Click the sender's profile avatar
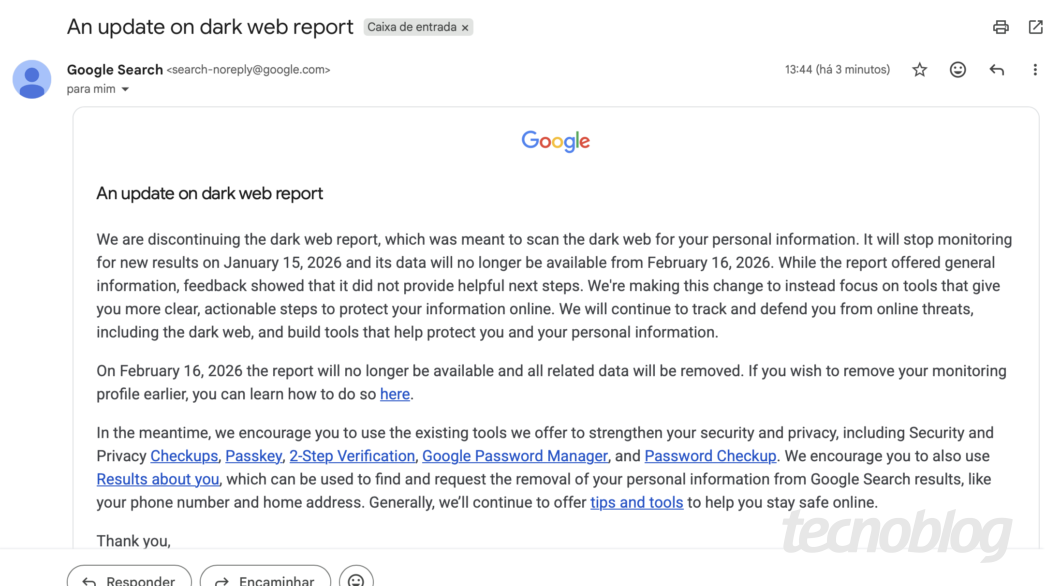Image resolution: width=1060 pixels, height=586 pixels. [x=31, y=78]
